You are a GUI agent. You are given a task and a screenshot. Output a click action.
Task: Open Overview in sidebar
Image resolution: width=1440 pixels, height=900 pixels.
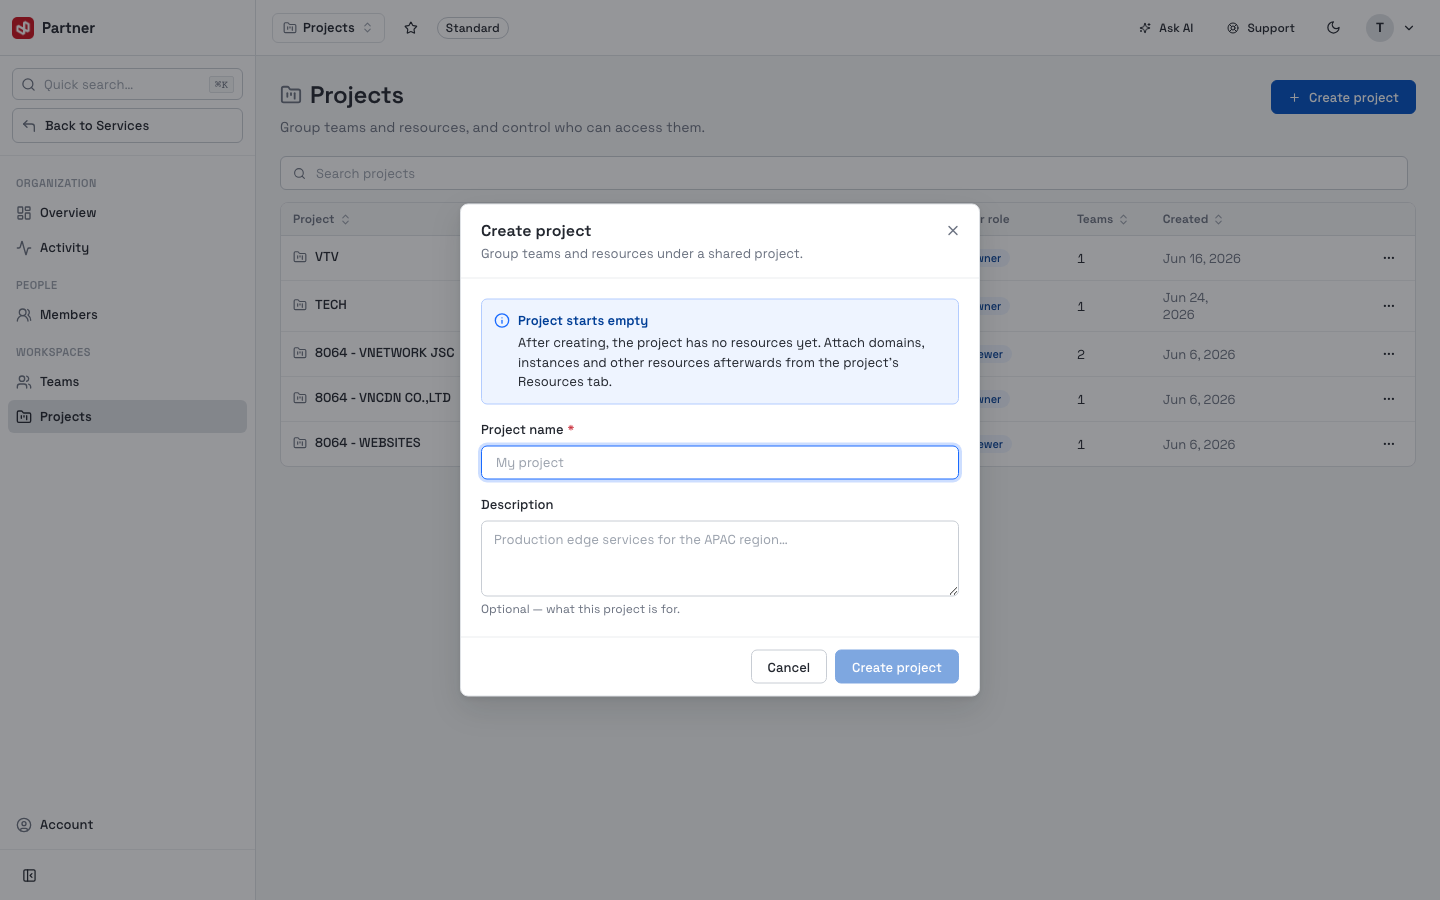coord(127,213)
